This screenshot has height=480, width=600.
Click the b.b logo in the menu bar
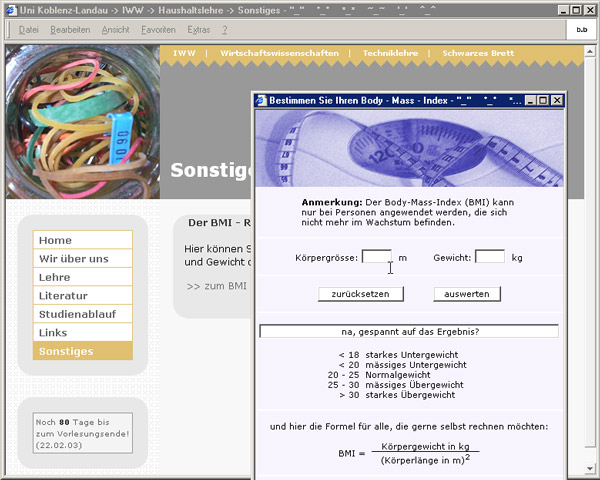coord(581,30)
